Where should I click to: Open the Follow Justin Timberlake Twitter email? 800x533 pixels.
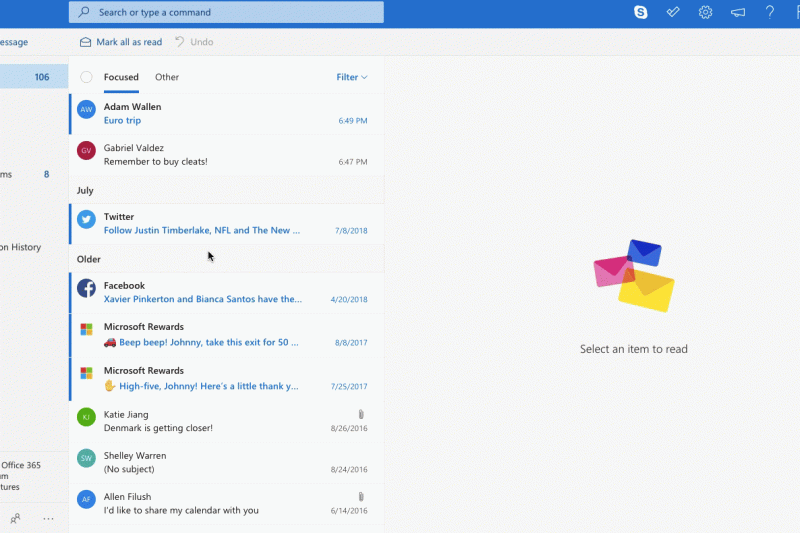[227, 224]
